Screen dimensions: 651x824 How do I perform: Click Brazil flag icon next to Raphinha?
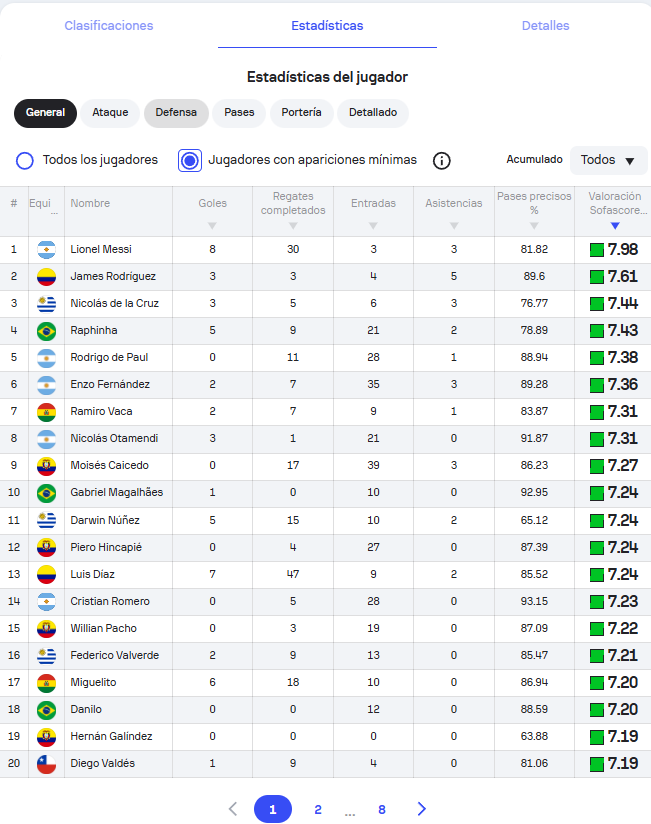click(x=46, y=331)
